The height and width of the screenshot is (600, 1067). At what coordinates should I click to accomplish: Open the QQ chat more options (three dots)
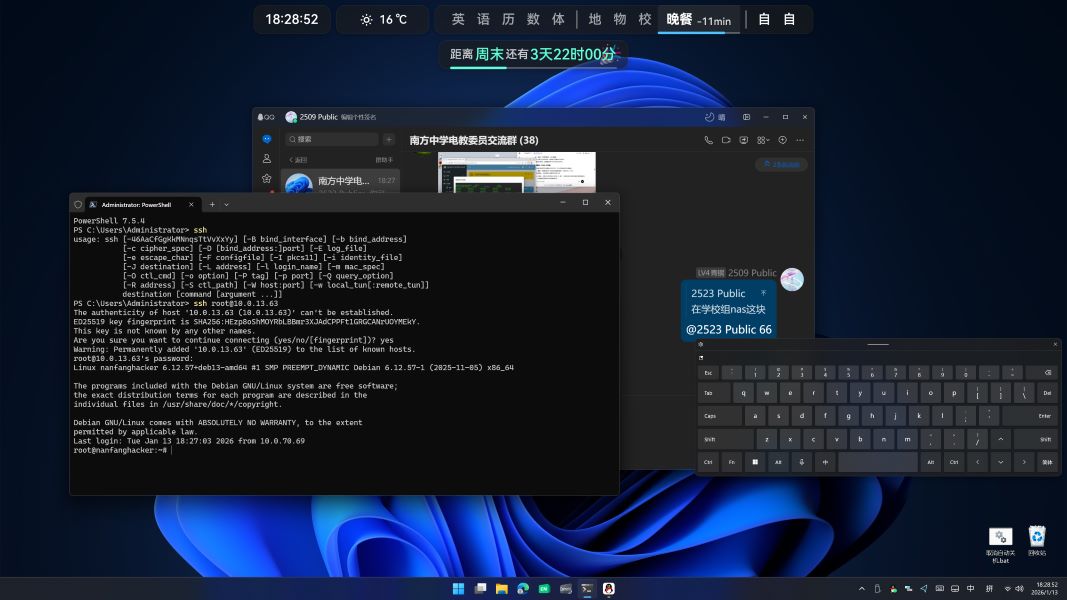(800, 140)
